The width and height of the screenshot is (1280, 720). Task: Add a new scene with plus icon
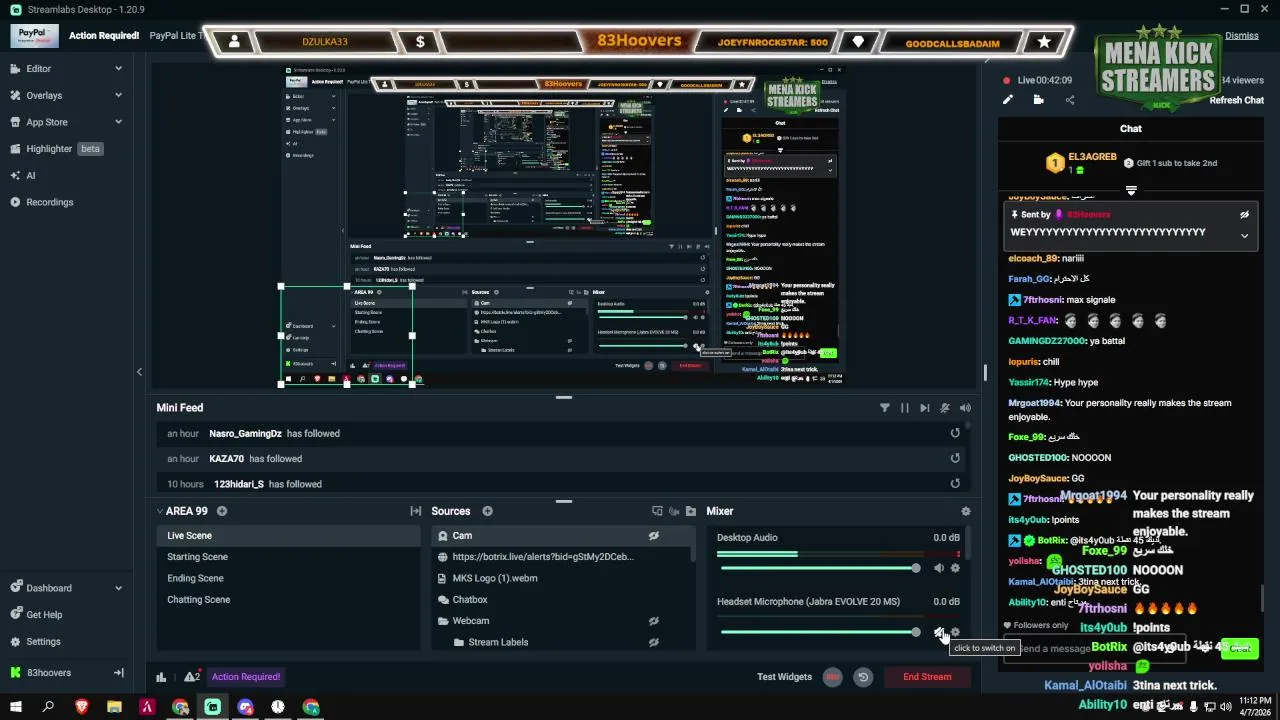pyautogui.click(x=222, y=511)
